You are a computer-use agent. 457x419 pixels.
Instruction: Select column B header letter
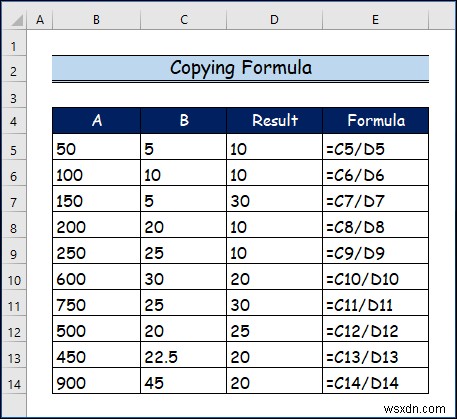tap(96, 20)
